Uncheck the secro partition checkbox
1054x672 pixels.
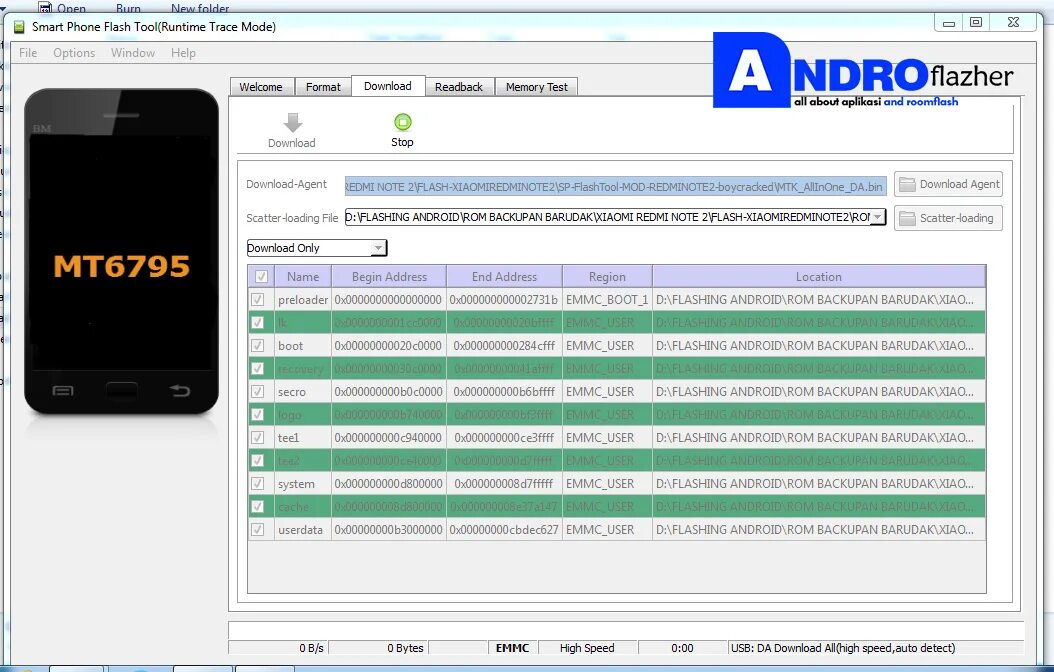(x=257, y=391)
